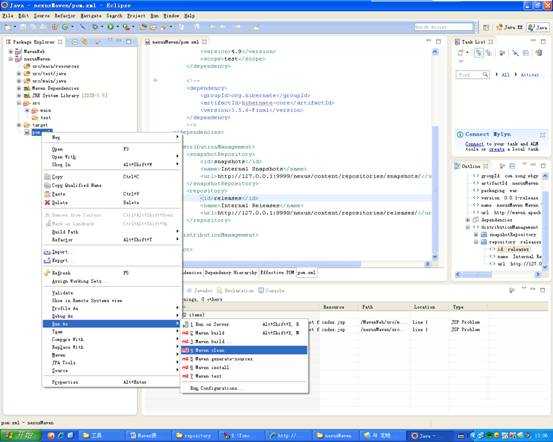Image resolution: width=553 pixels, height=442 pixels.
Task: Click the Refresh icon in context menu
Action: [x=47, y=273]
